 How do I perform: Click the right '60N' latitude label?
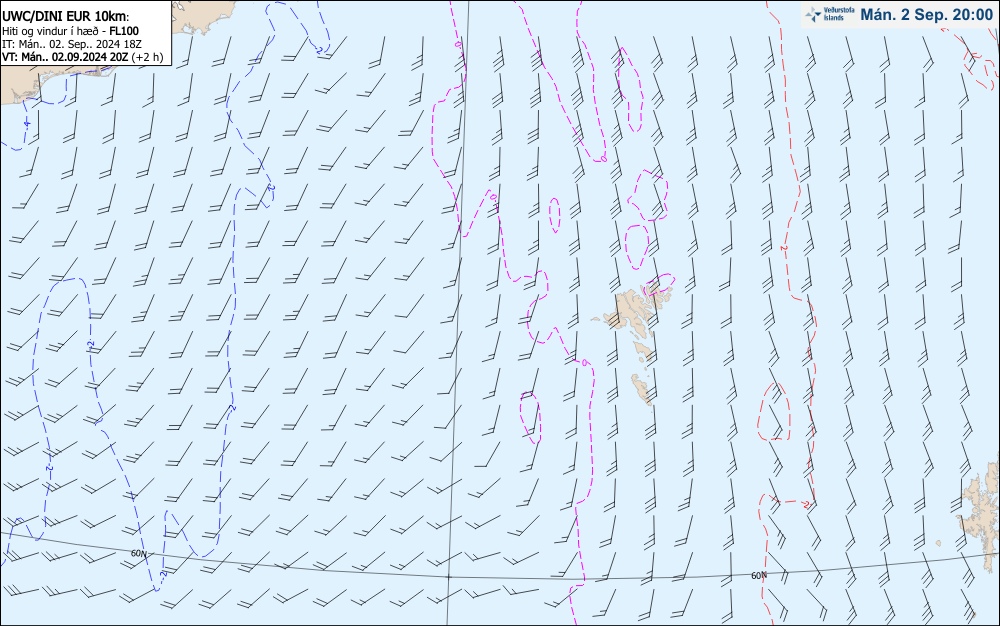(758, 576)
